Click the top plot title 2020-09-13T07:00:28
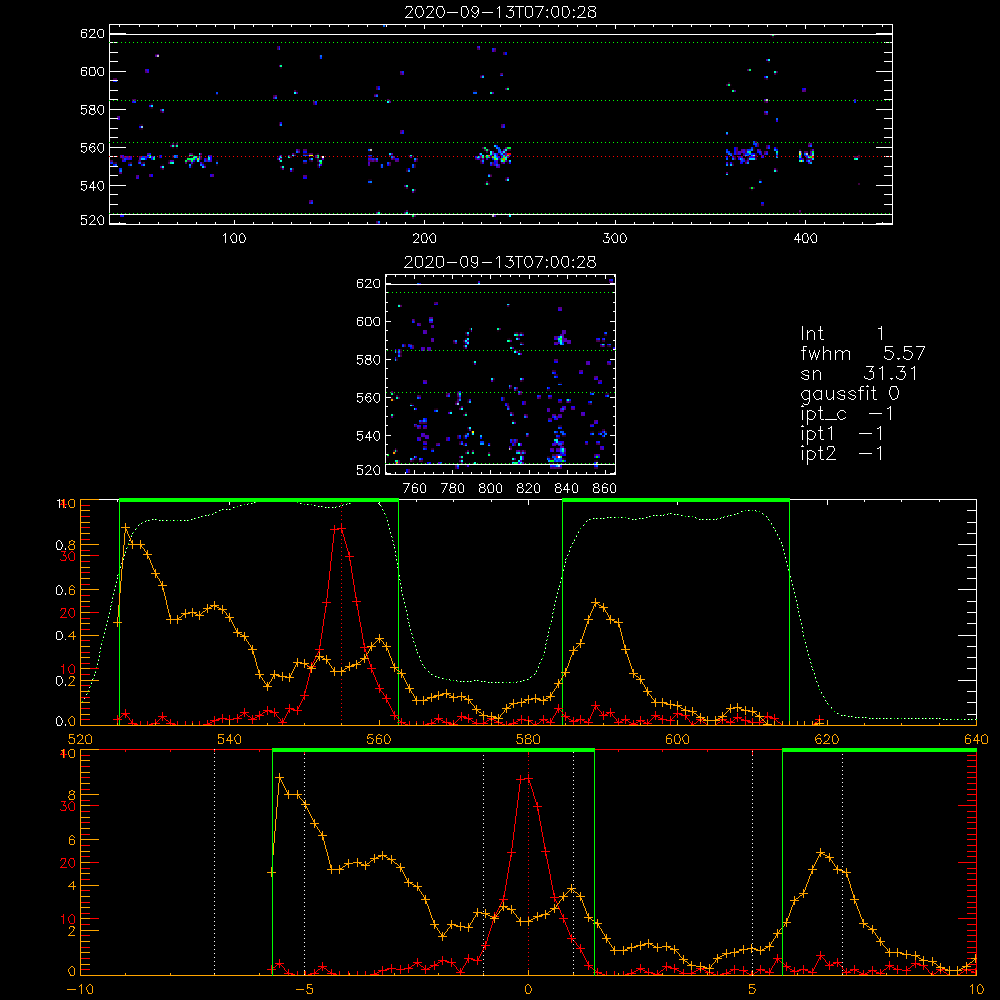1000x1000 pixels. coord(500,12)
